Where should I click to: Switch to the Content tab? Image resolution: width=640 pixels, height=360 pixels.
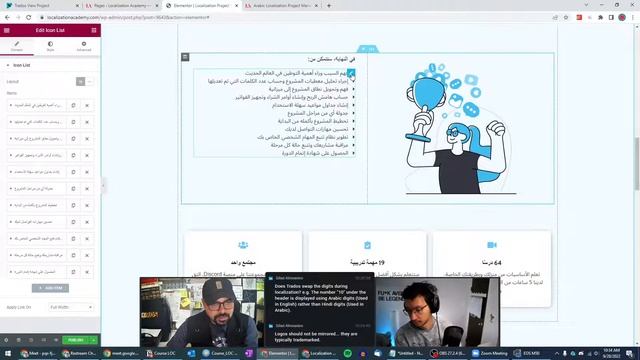17,46
